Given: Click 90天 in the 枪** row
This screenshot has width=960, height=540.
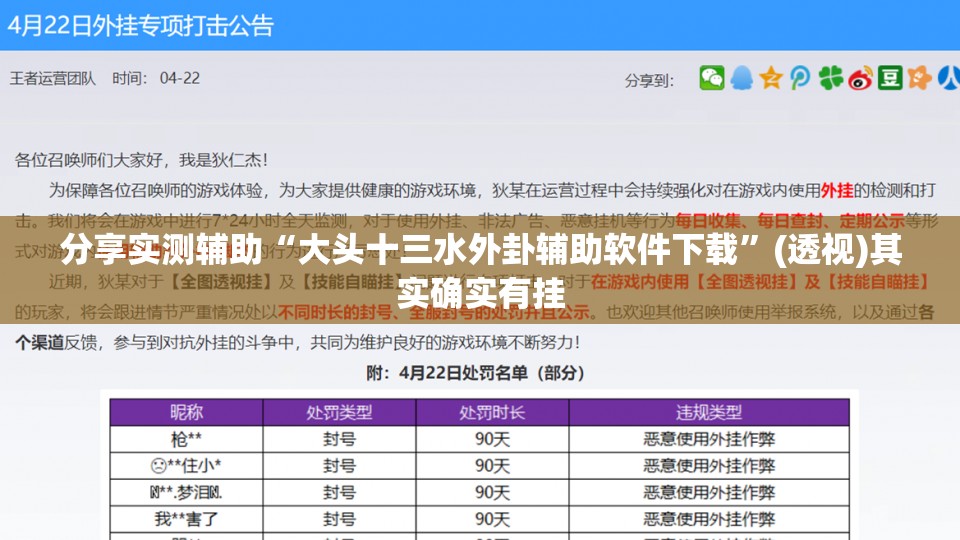Looking at the screenshot, I should (492, 439).
